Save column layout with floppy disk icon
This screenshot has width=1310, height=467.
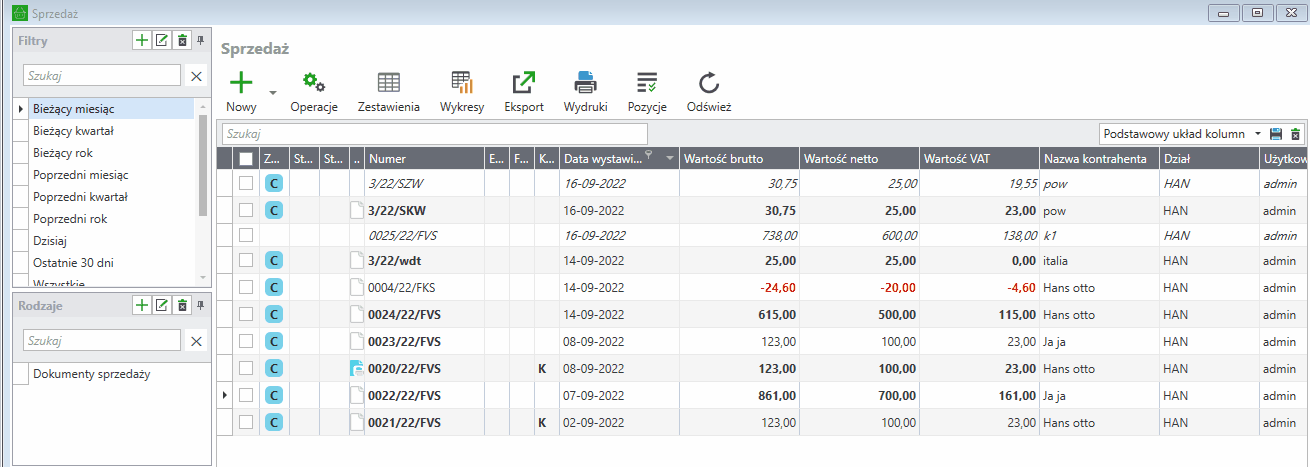tap(1276, 134)
